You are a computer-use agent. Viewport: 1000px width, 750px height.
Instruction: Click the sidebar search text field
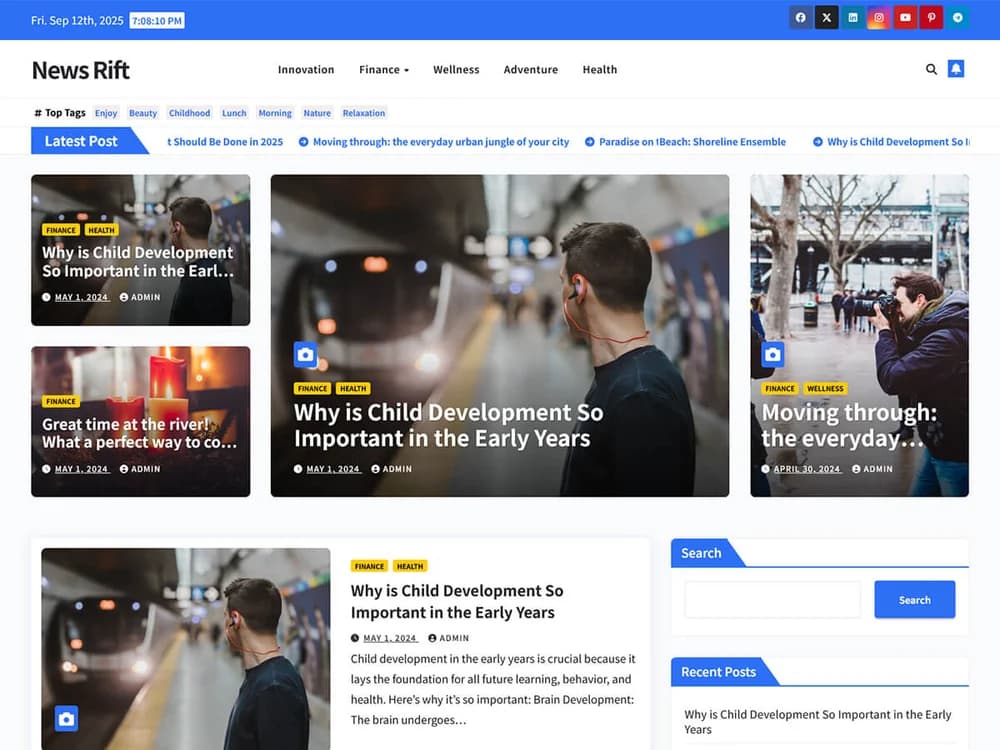(772, 600)
